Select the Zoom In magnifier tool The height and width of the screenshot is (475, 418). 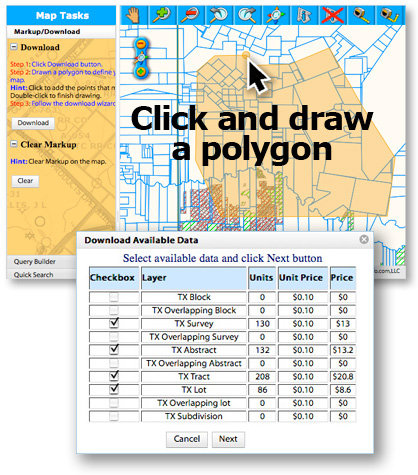tap(162, 15)
